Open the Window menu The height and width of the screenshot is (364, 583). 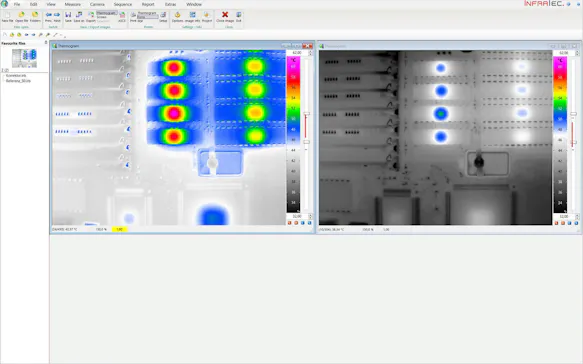point(194,4)
